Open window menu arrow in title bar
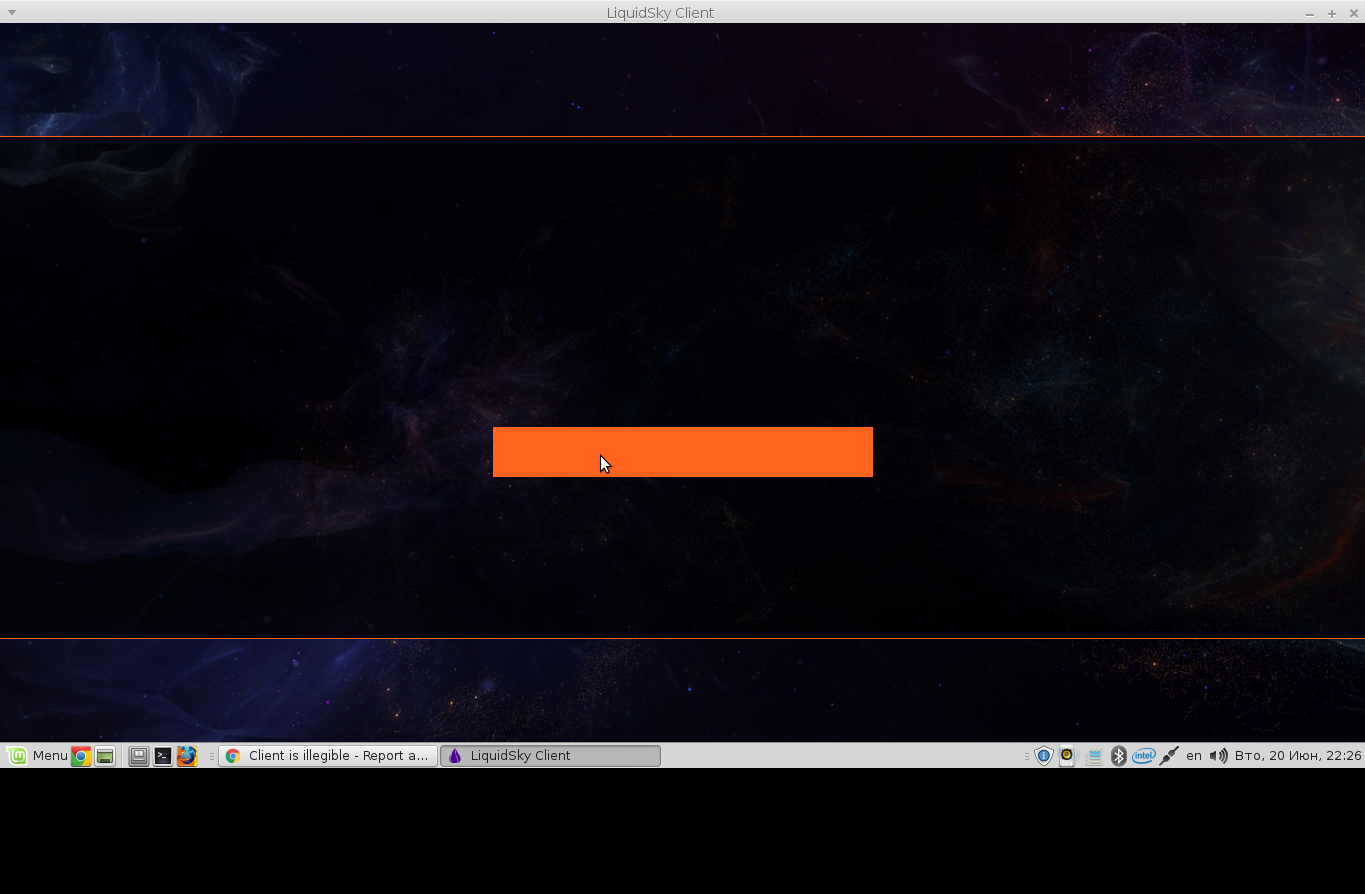 [12, 12]
